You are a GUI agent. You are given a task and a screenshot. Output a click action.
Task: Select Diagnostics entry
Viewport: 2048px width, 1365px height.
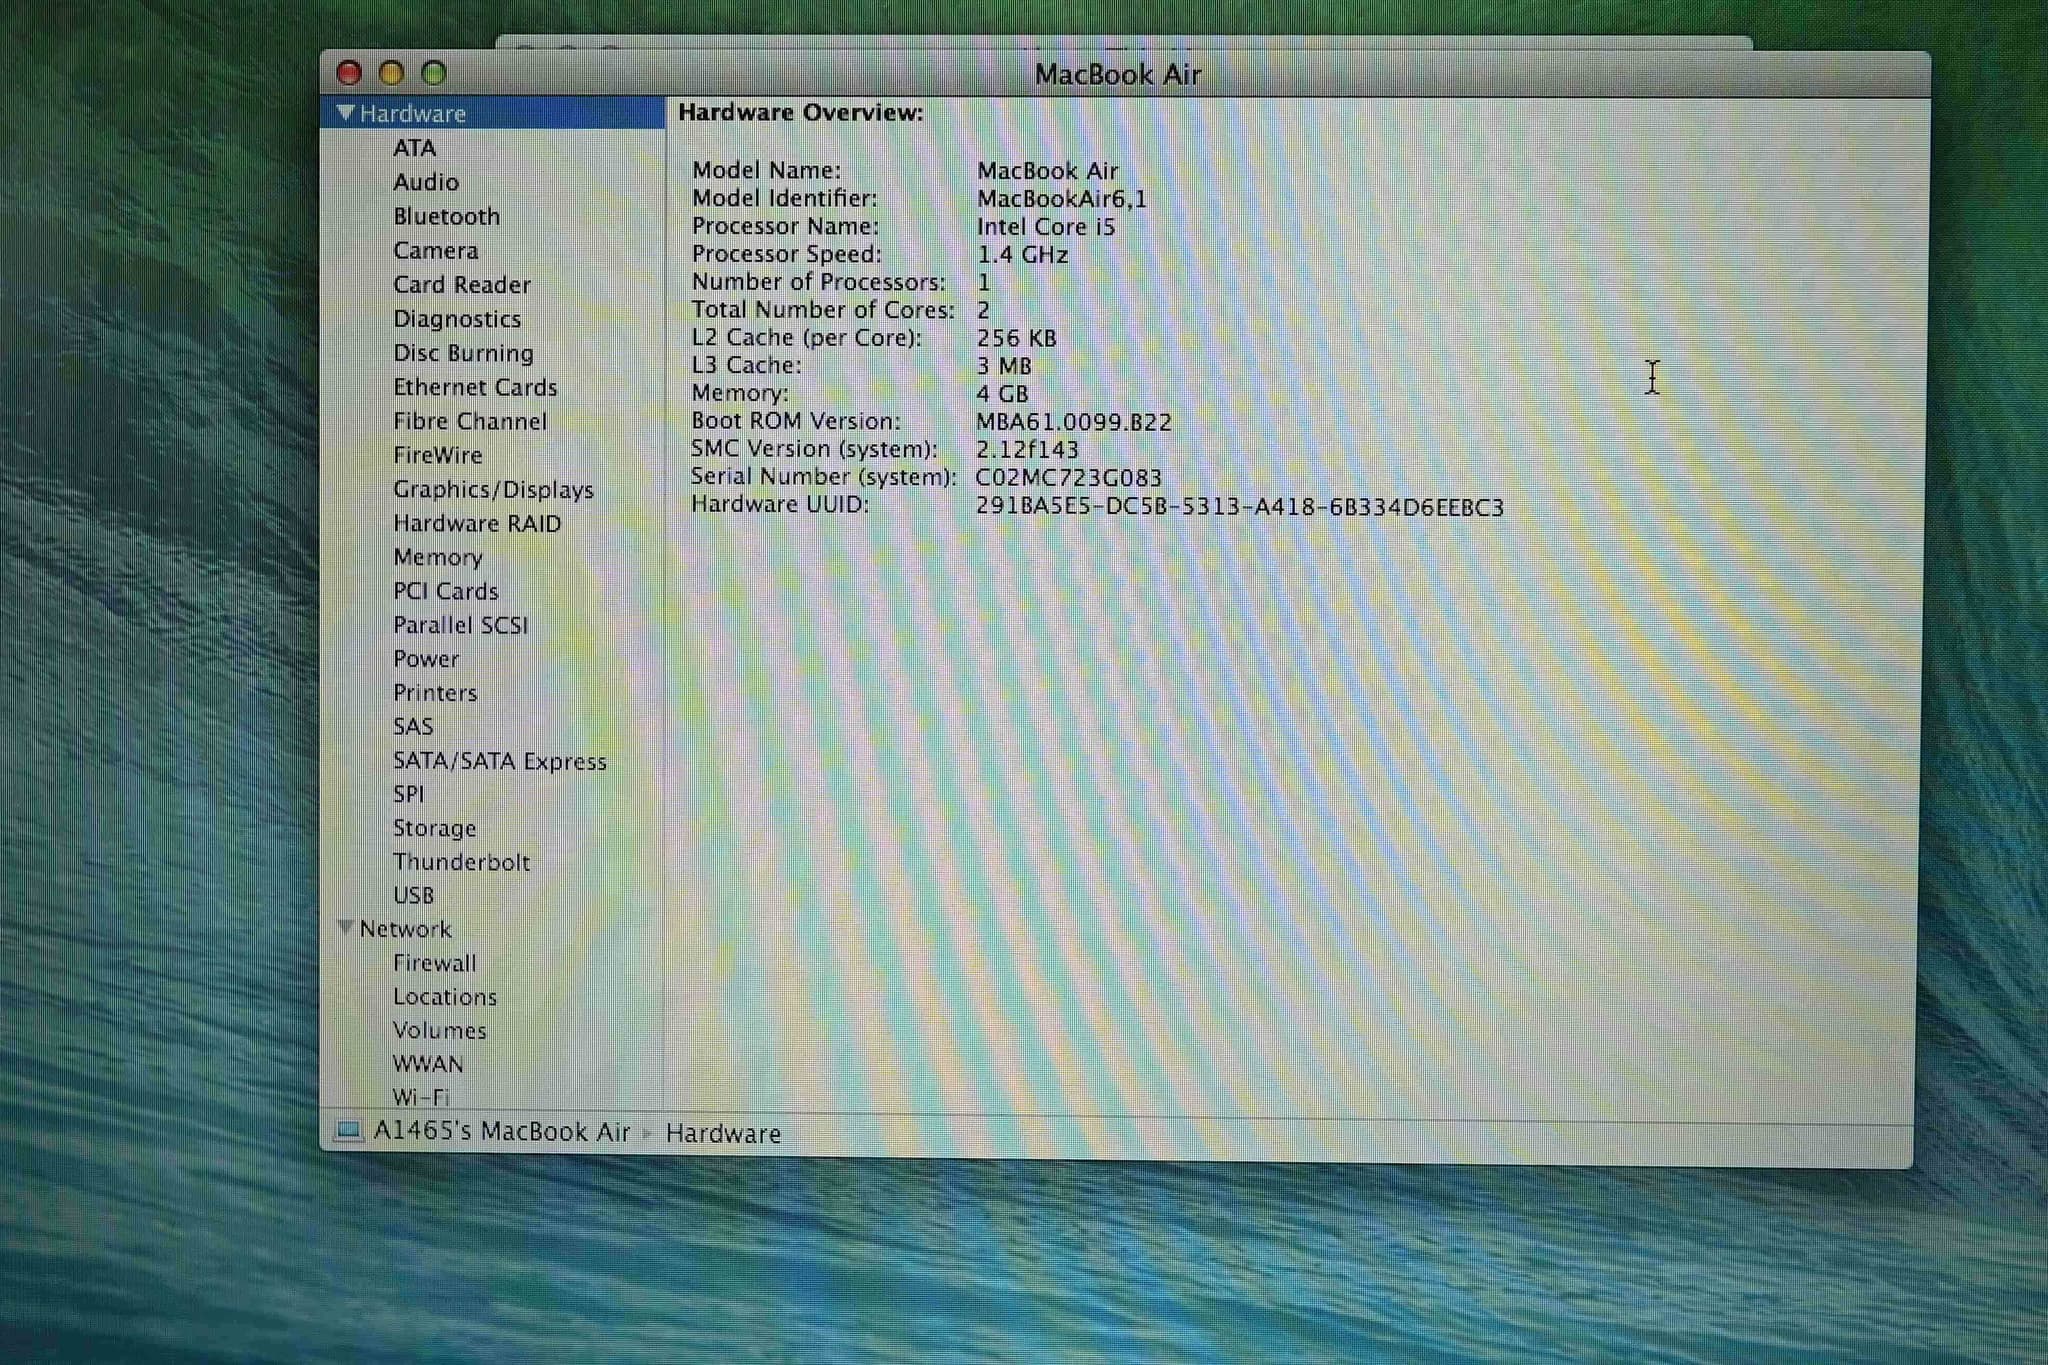(x=457, y=319)
